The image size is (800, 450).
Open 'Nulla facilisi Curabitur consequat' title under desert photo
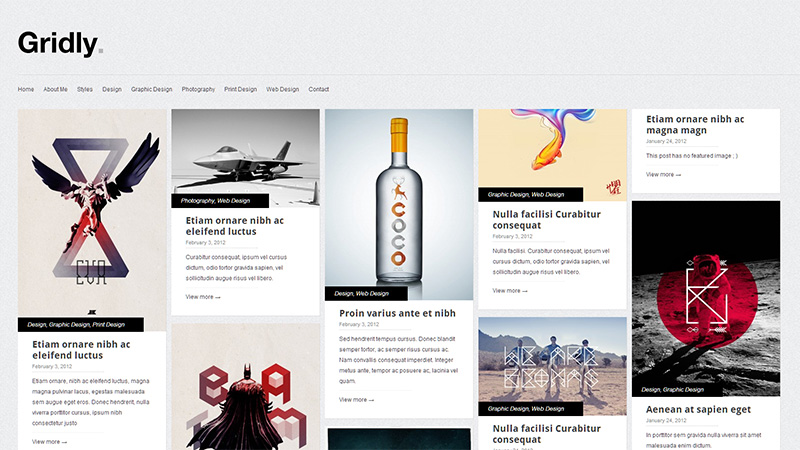point(546,434)
